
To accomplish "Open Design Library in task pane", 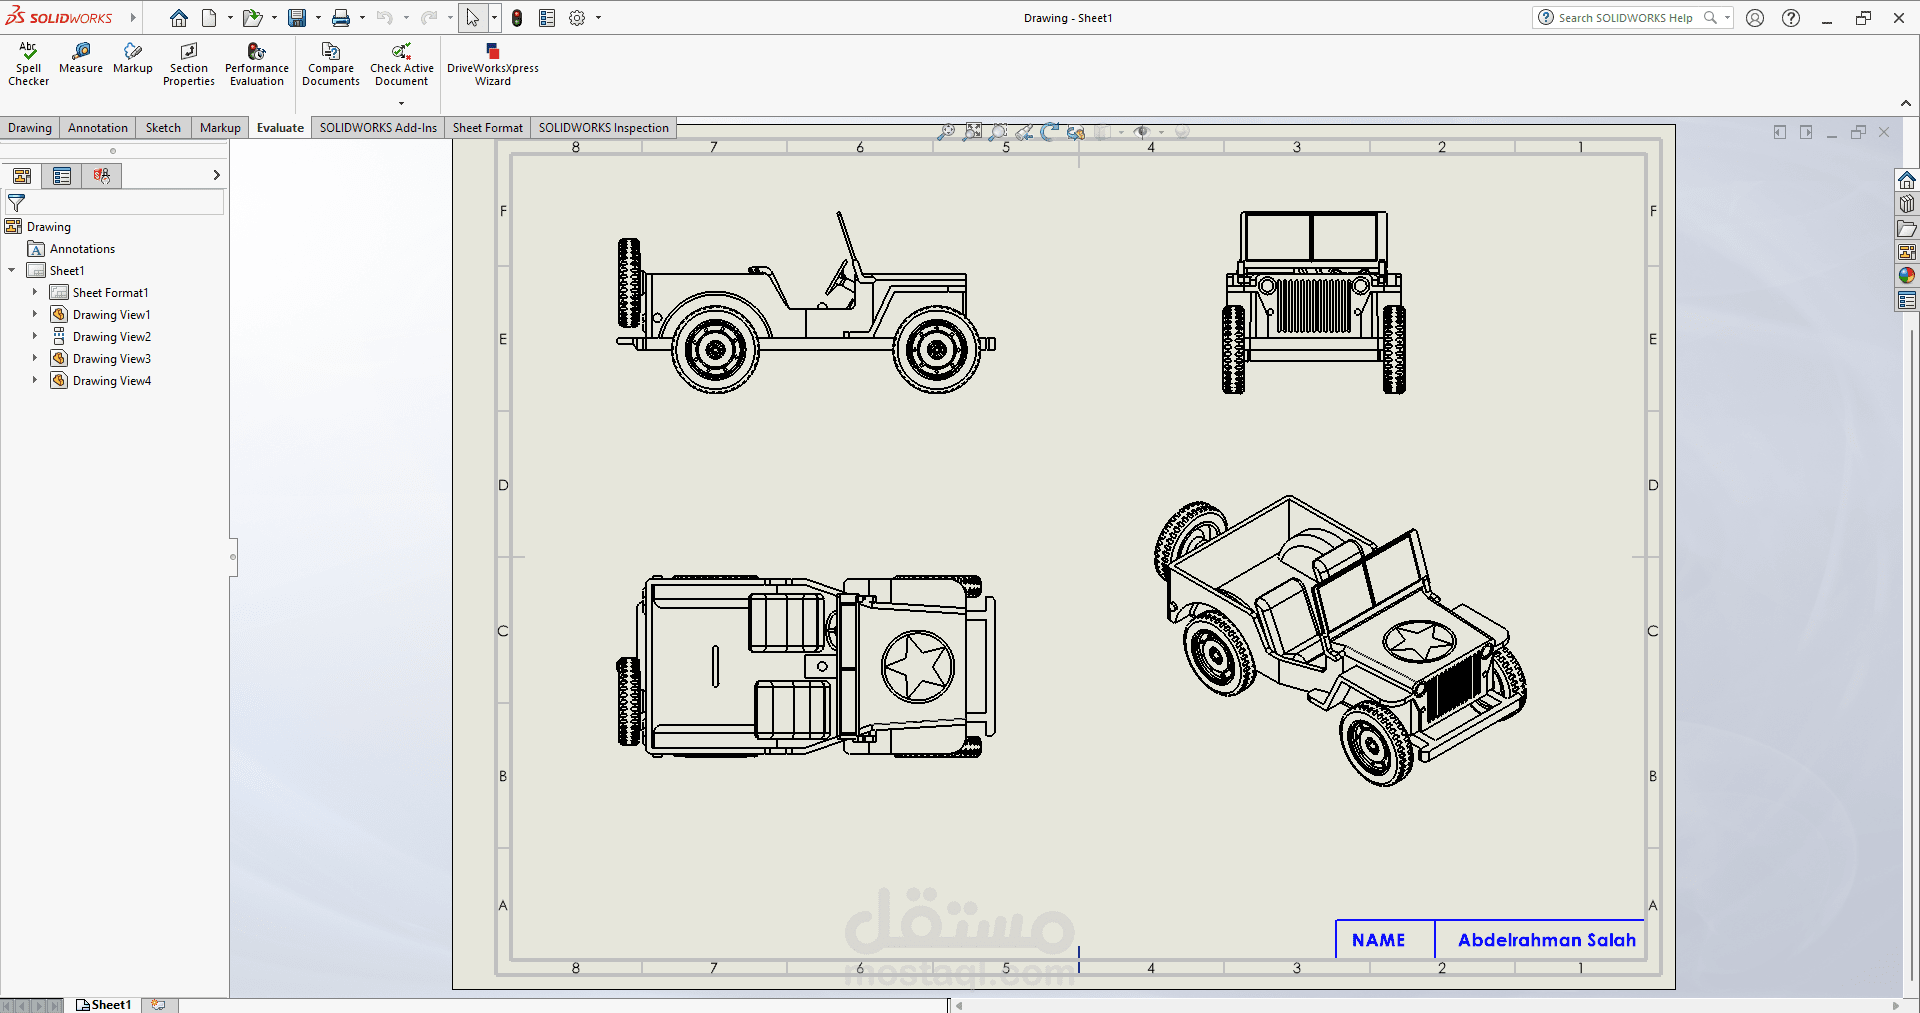I will point(1907,204).
